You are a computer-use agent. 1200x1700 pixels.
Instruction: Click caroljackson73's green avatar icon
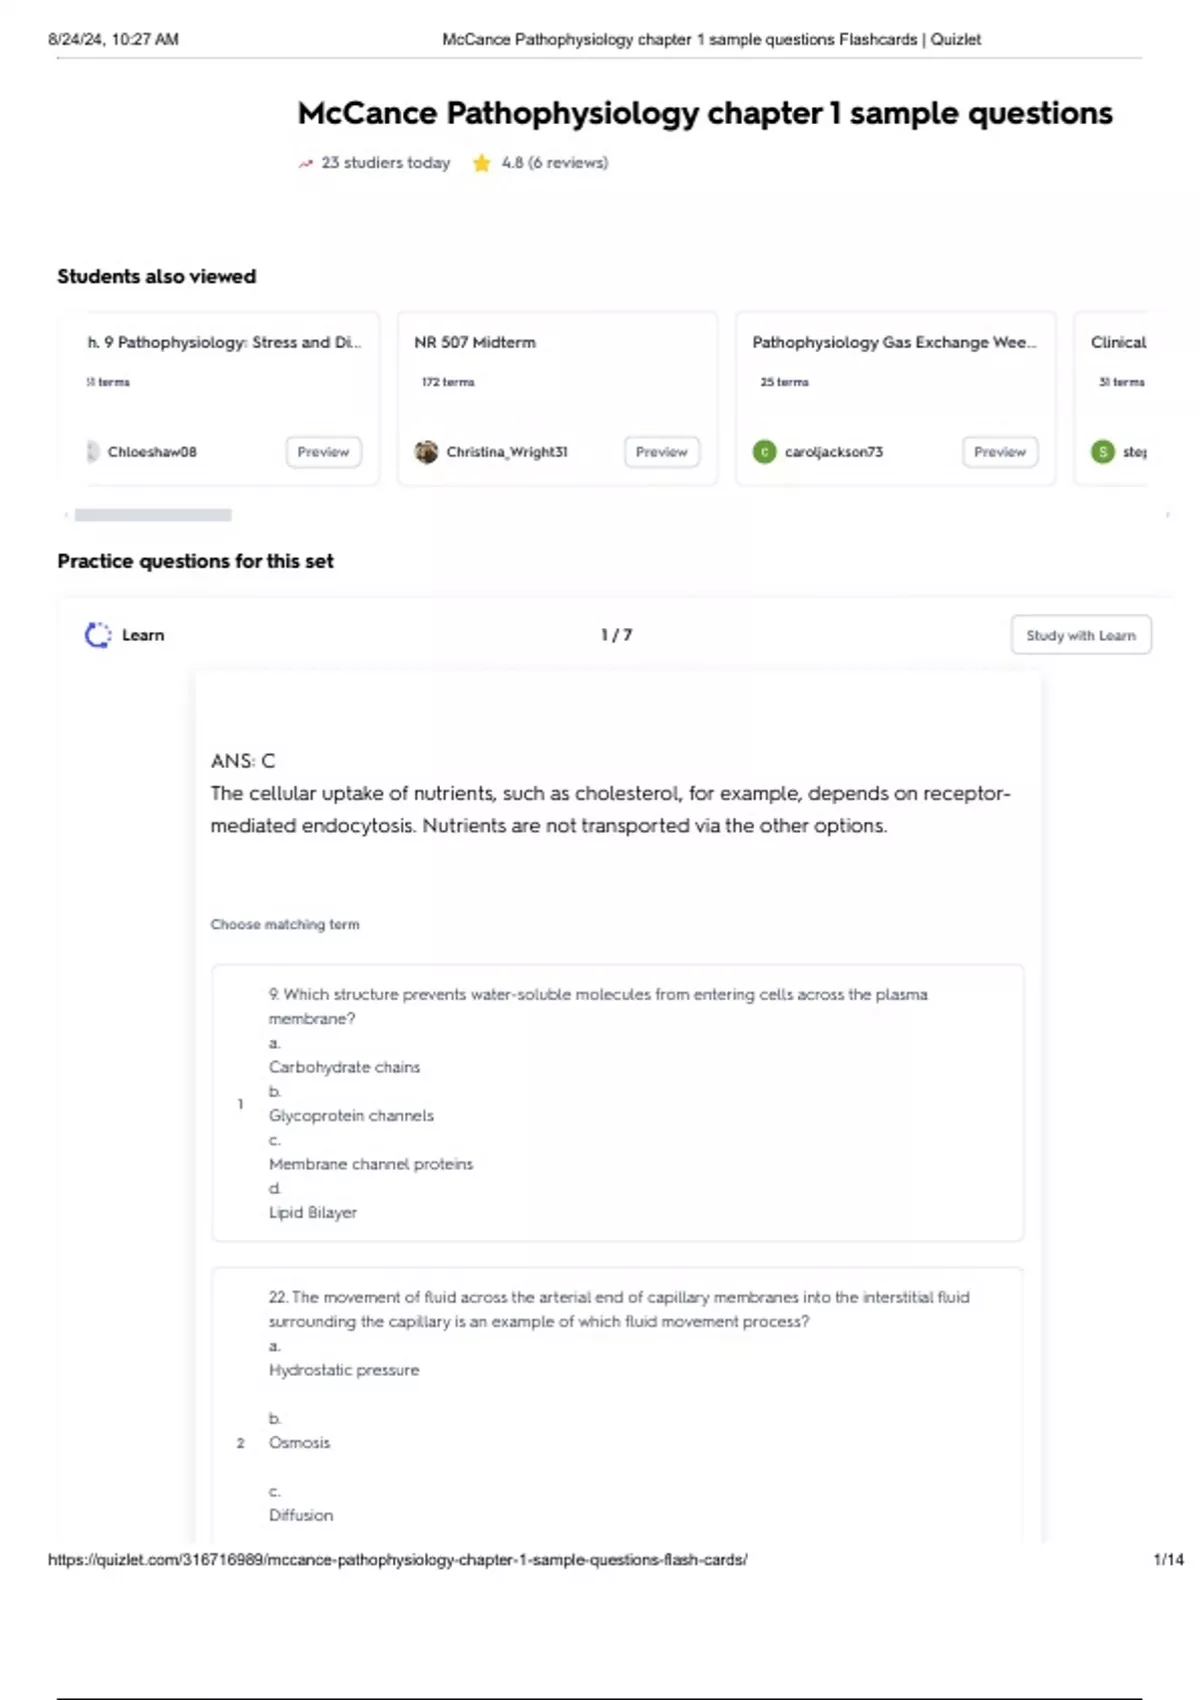tap(764, 452)
